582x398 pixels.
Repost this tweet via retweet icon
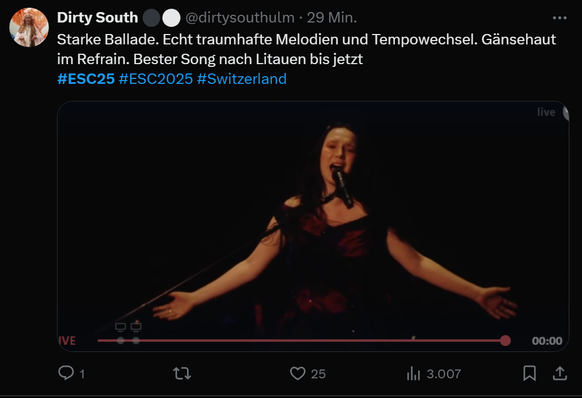[x=182, y=373]
